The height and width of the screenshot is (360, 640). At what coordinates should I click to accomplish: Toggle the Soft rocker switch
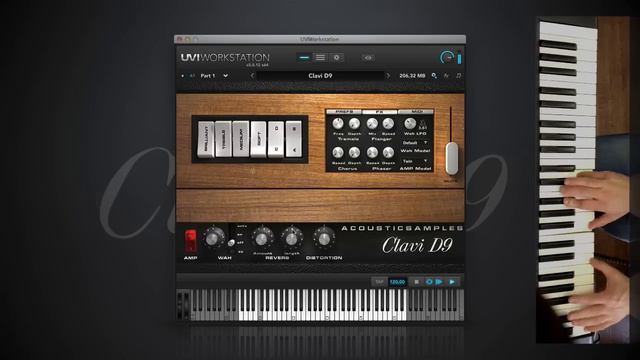click(258, 139)
